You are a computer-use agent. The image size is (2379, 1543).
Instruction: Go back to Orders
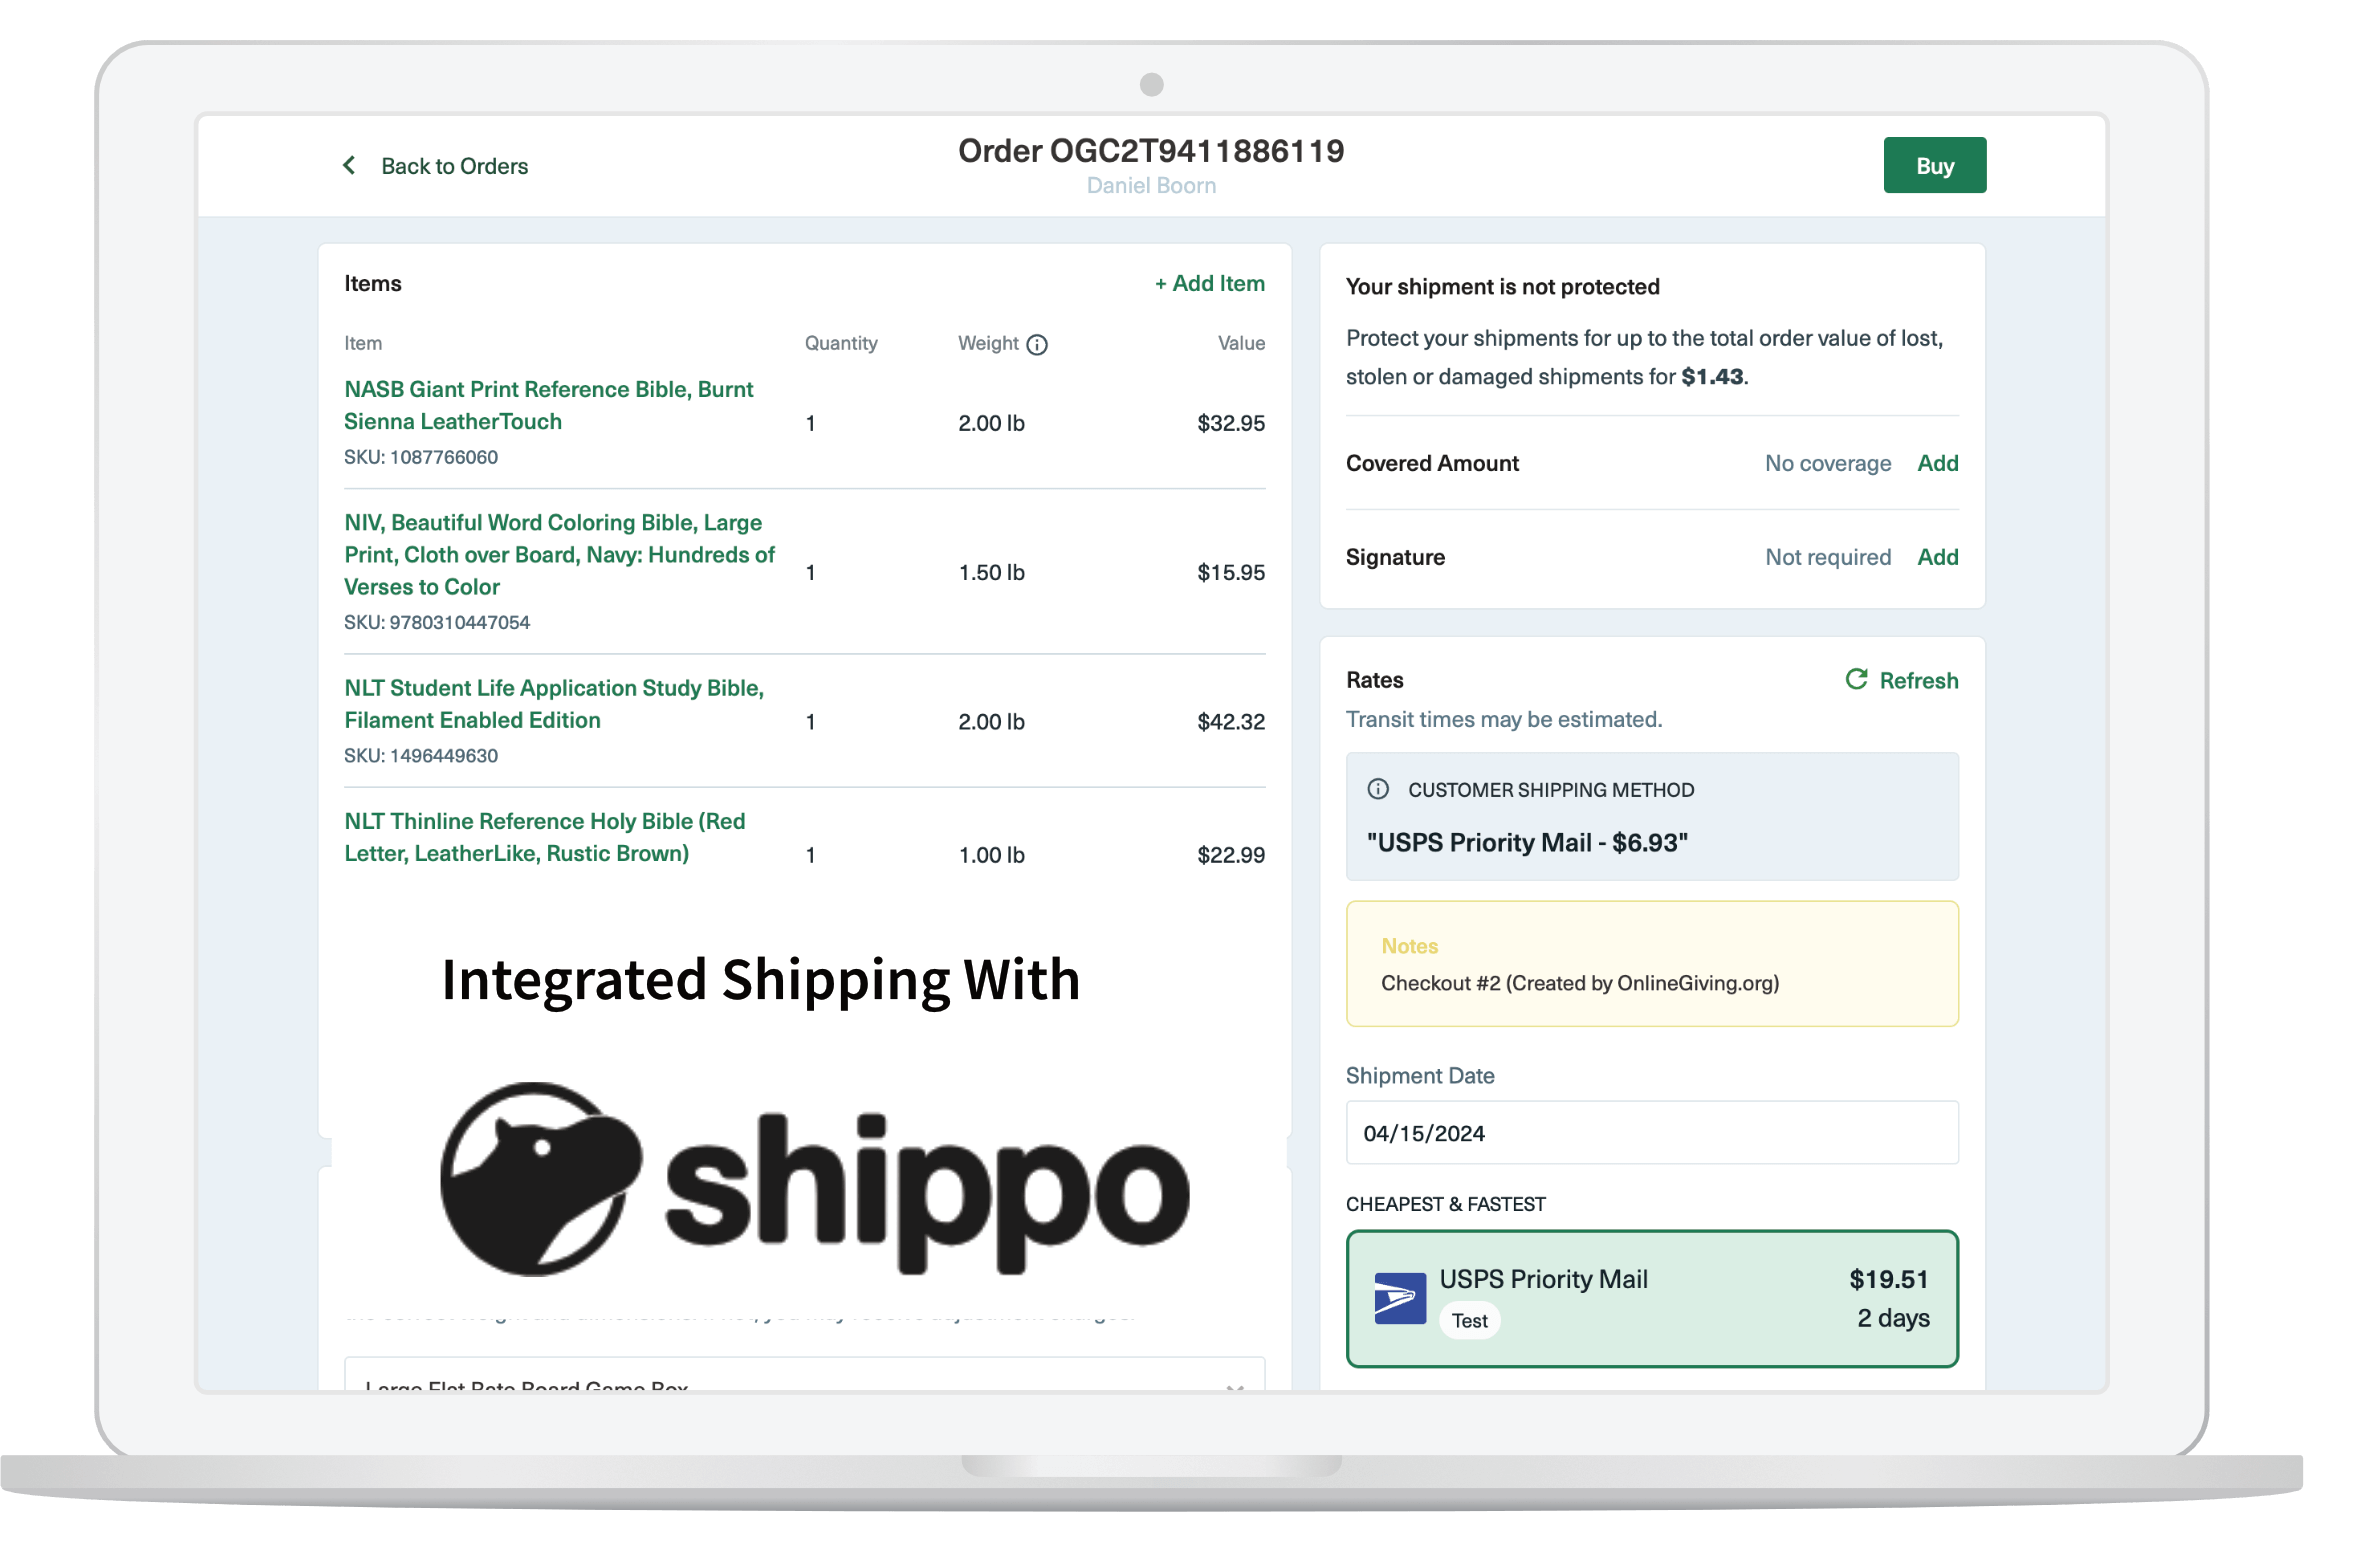coord(454,166)
